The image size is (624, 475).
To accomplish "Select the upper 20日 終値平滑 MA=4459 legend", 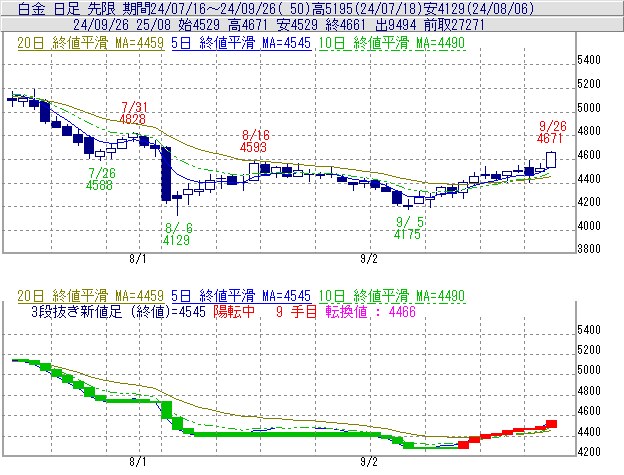I will click(x=90, y=43).
